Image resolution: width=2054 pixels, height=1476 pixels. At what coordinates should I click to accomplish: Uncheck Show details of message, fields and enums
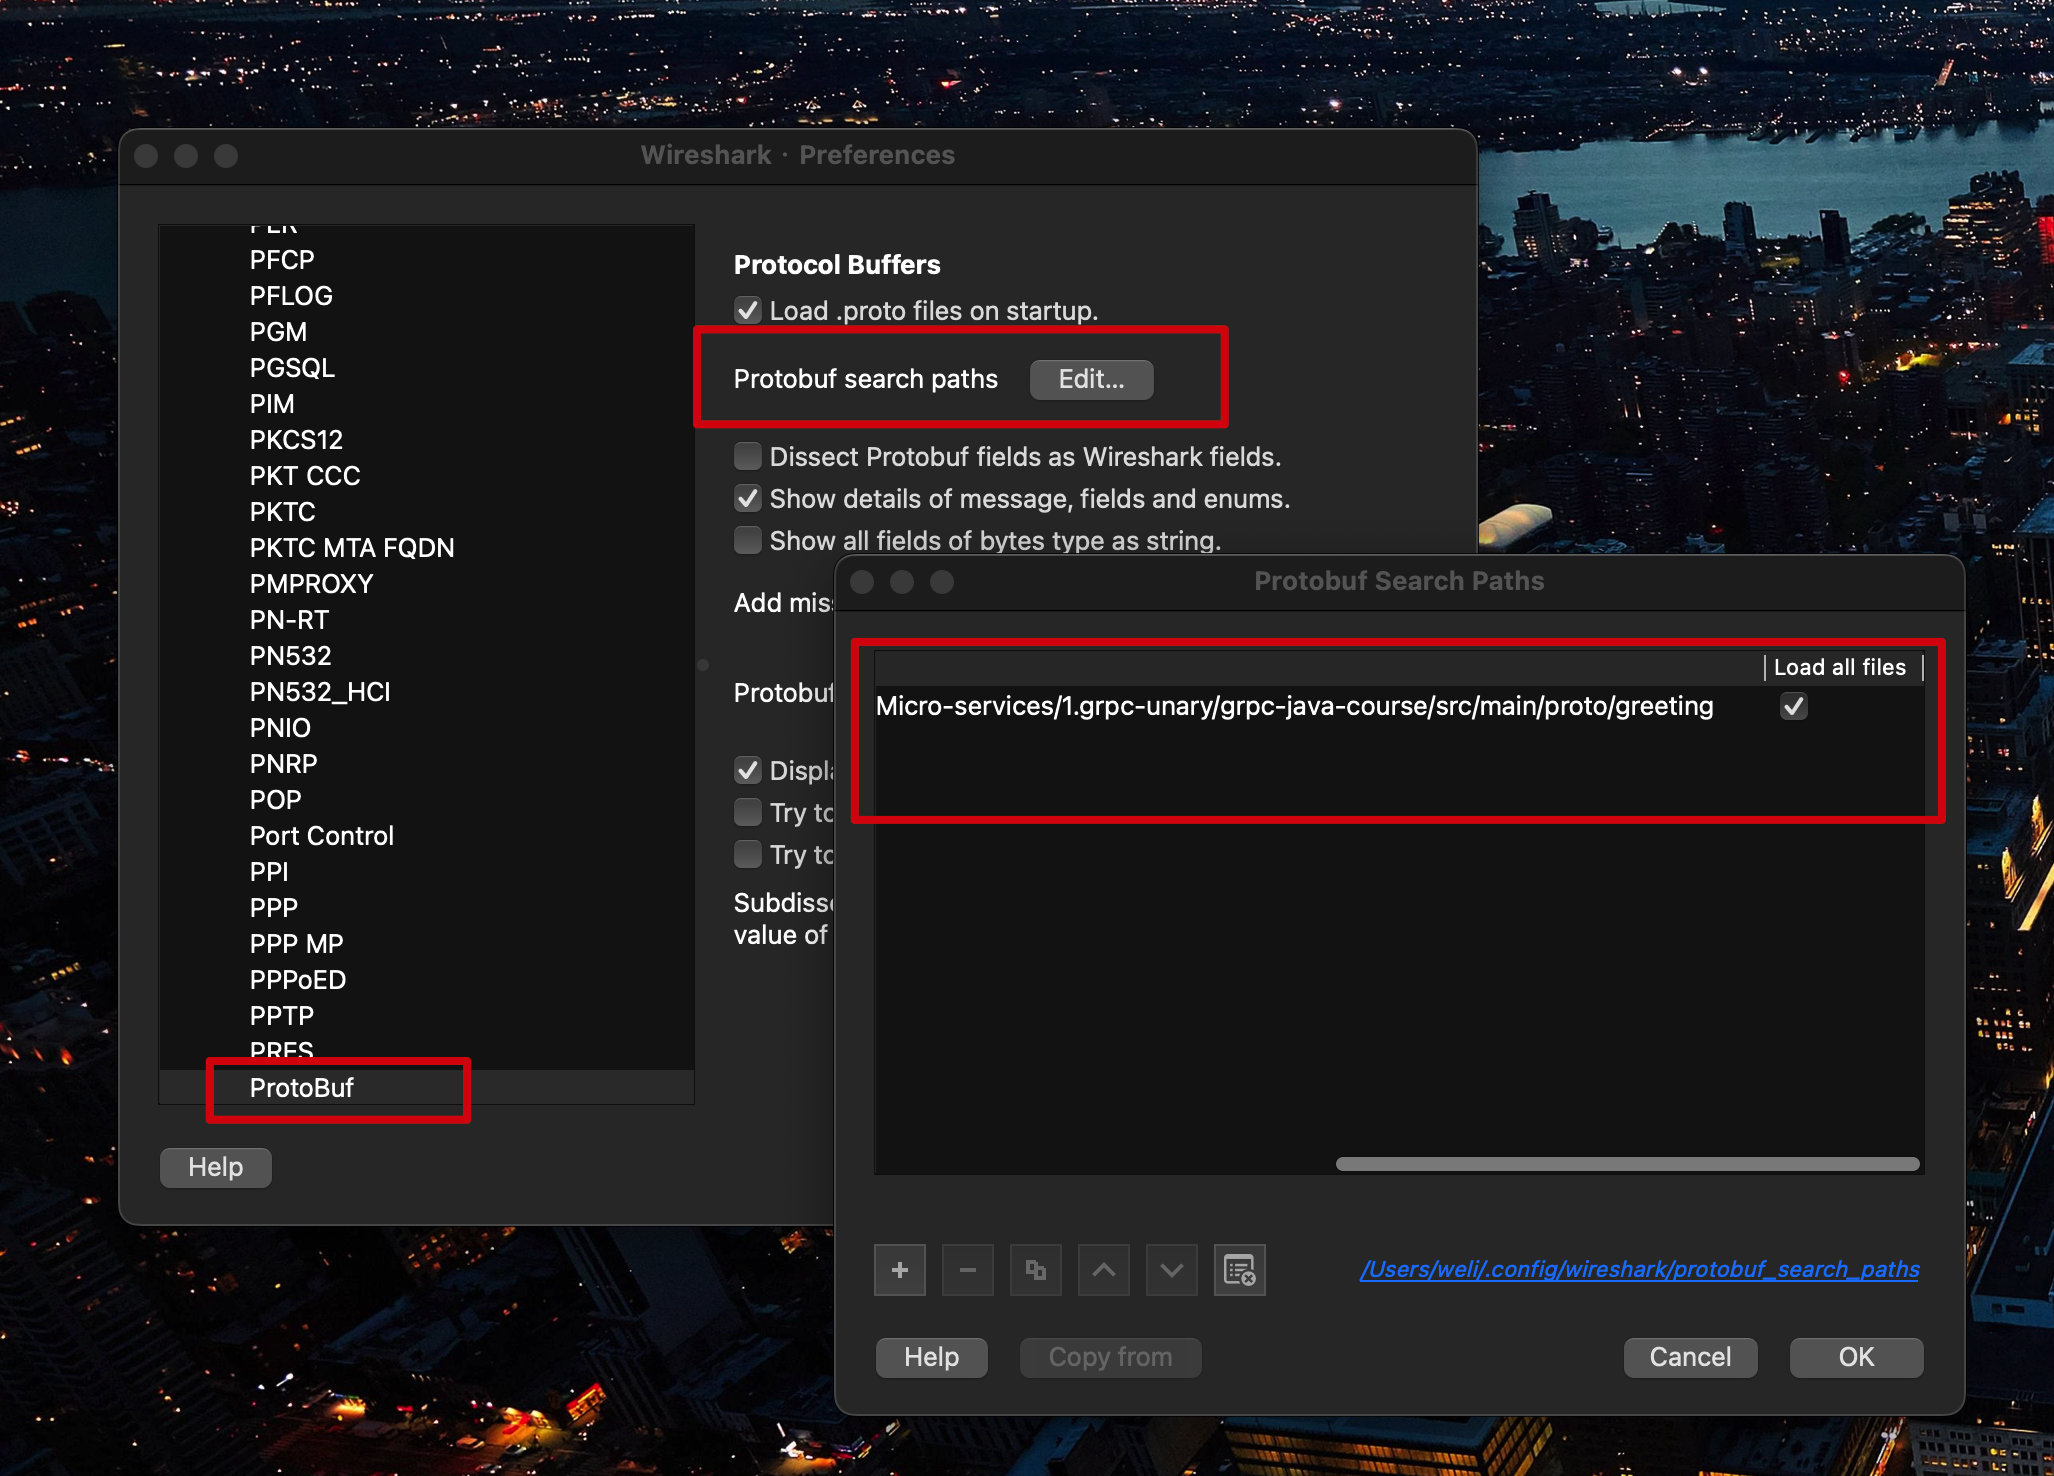748,498
